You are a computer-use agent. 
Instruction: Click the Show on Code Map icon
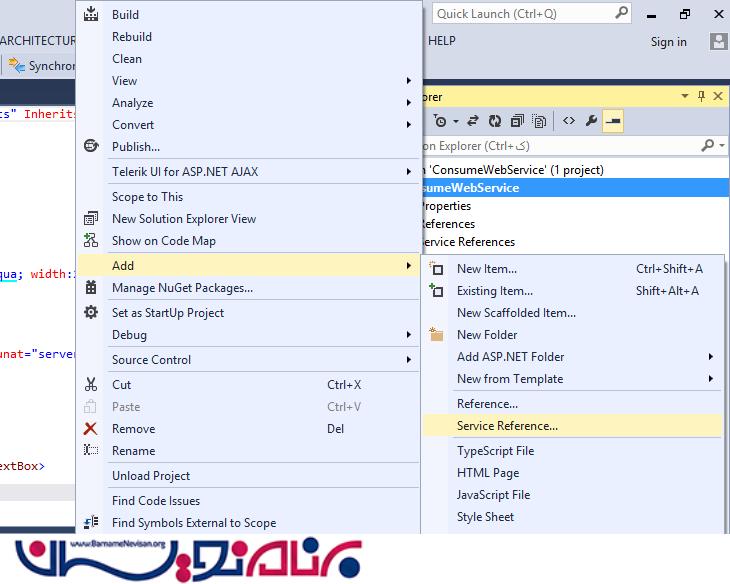pyautogui.click(x=91, y=240)
